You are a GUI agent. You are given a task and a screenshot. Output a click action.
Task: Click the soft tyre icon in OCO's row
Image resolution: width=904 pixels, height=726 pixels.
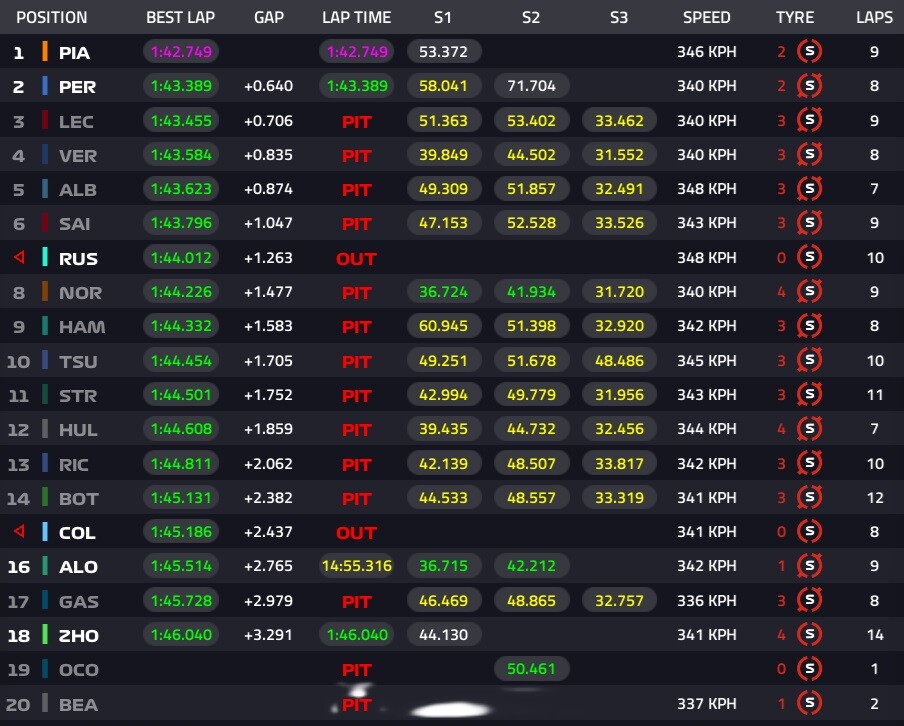coord(809,669)
